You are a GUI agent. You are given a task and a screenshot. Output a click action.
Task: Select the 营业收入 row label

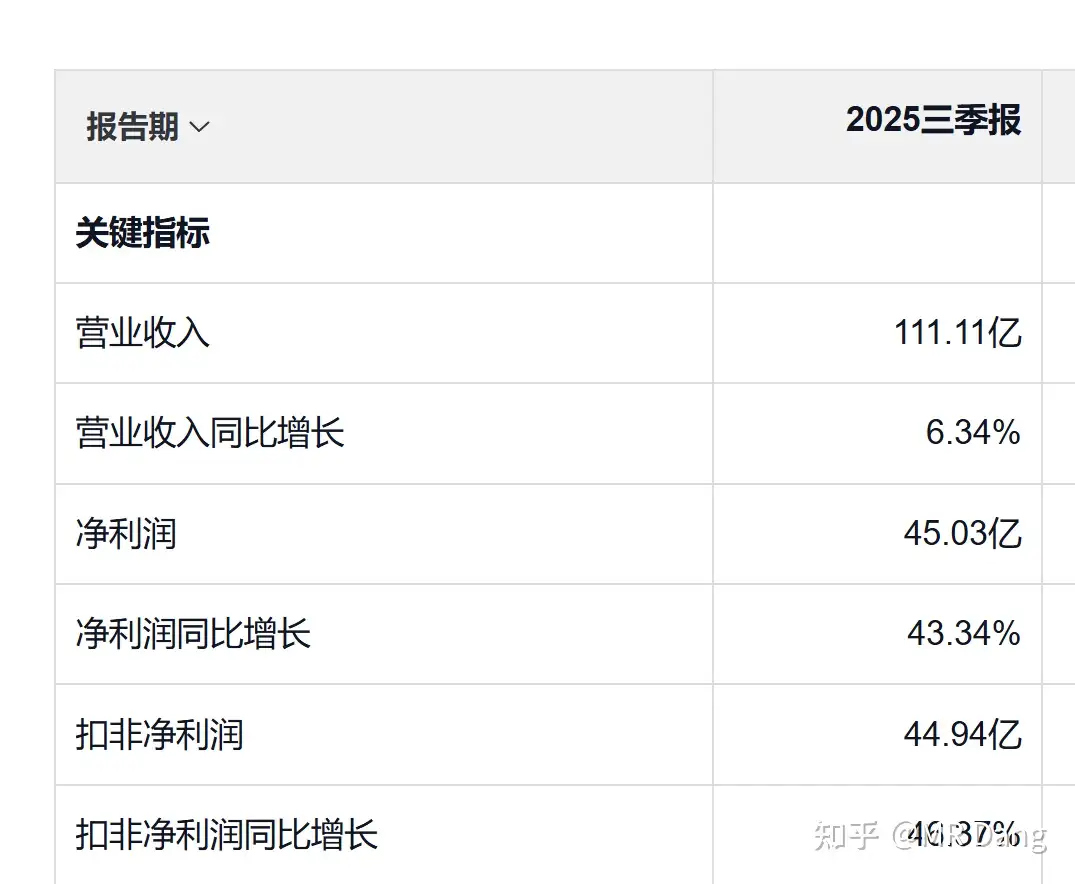tap(143, 333)
